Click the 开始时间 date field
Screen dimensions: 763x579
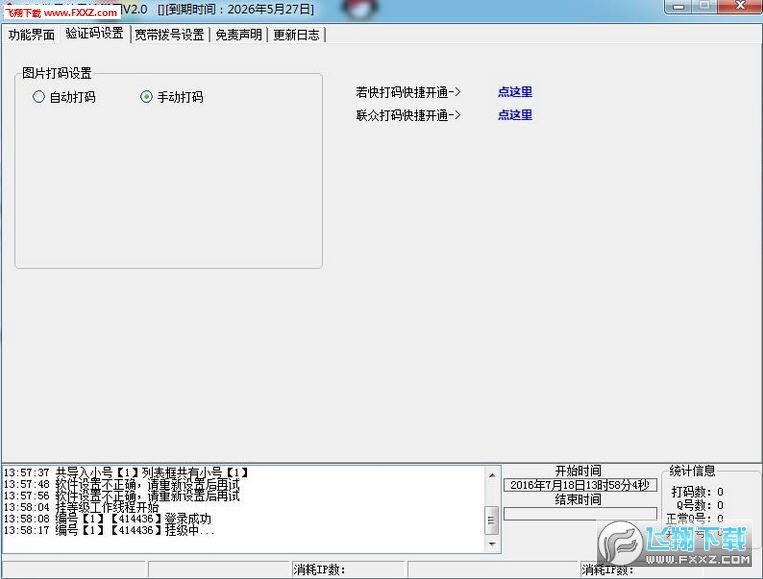pyautogui.click(x=580, y=485)
